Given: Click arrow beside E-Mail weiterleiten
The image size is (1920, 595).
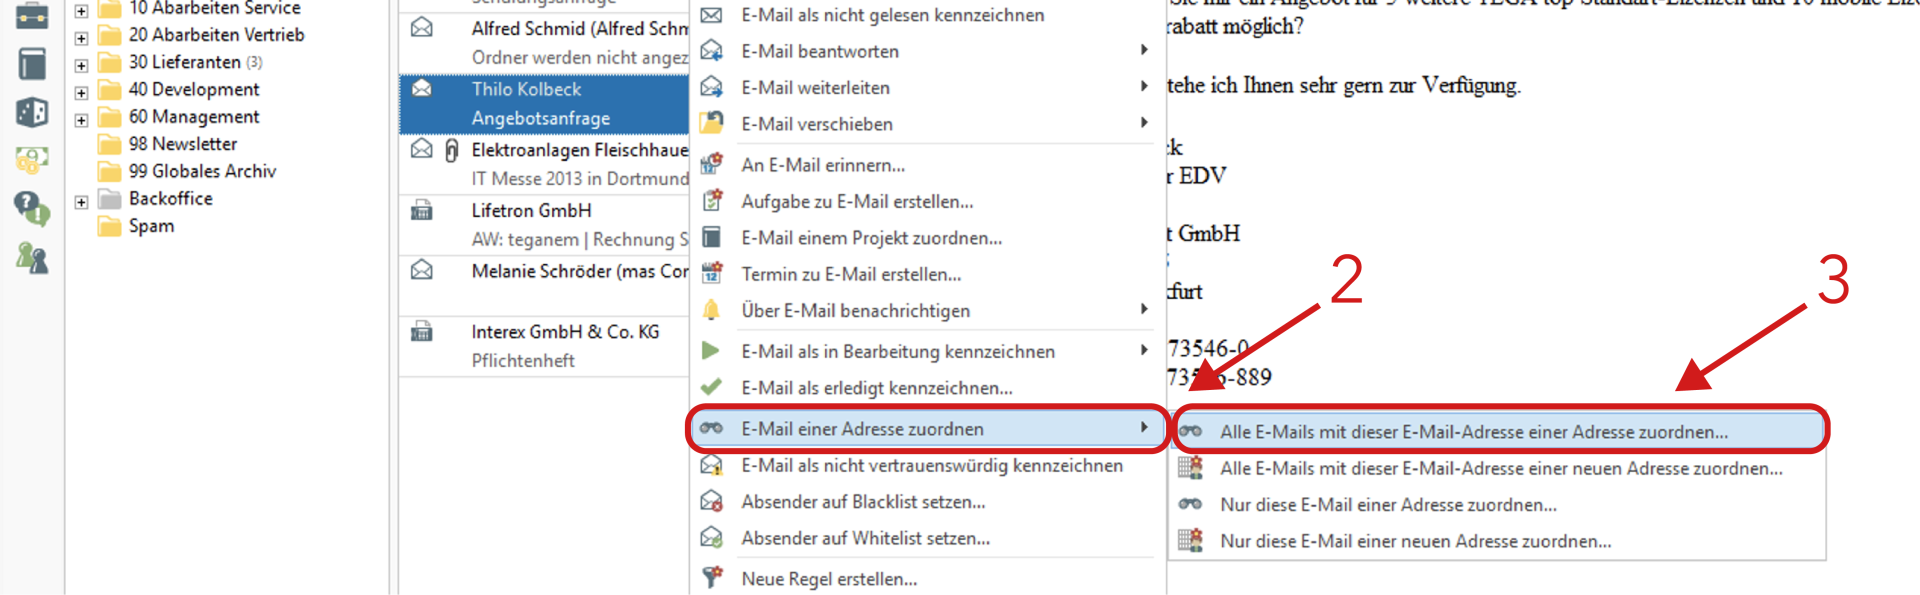Looking at the screenshot, I should click(x=1144, y=86).
